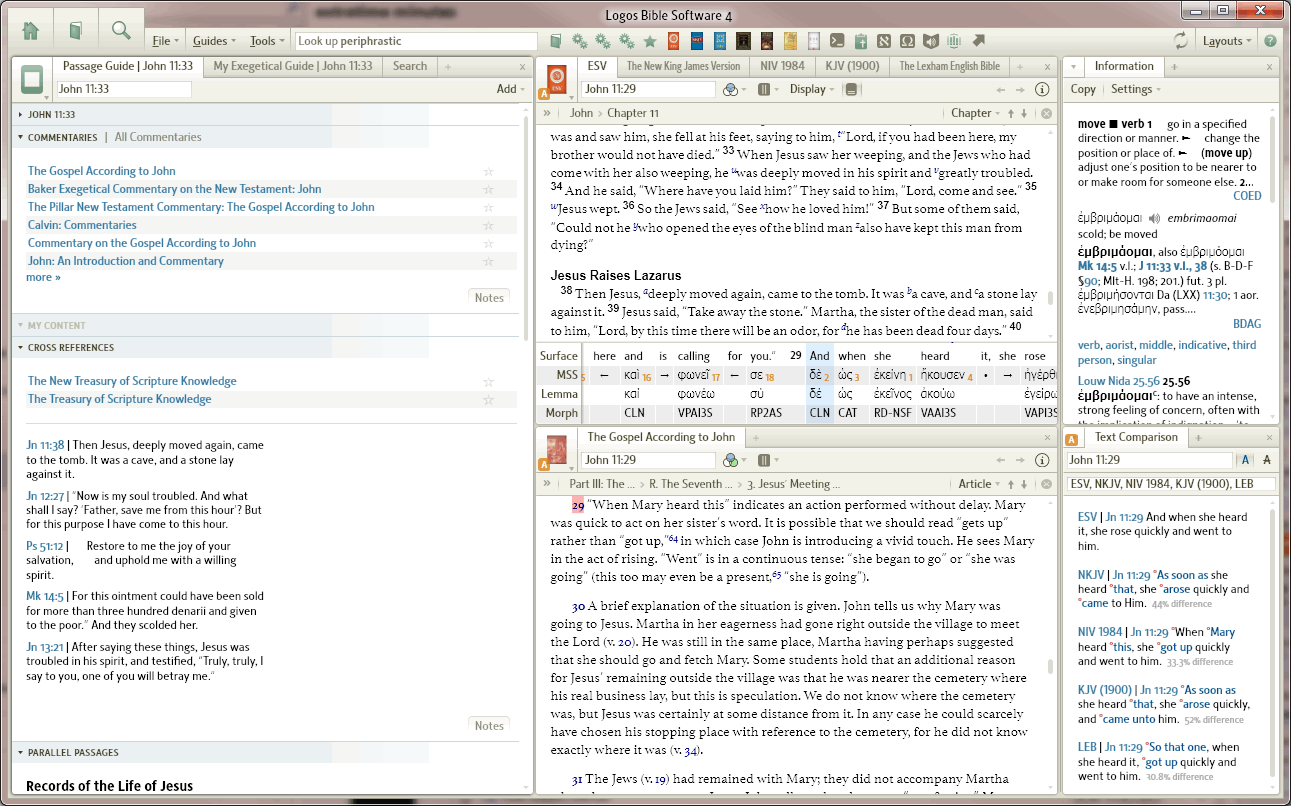Open Baker Exegetical Commentary on the New Testament link
The height and width of the screenshot is (806, 1291).
(175, 189)
